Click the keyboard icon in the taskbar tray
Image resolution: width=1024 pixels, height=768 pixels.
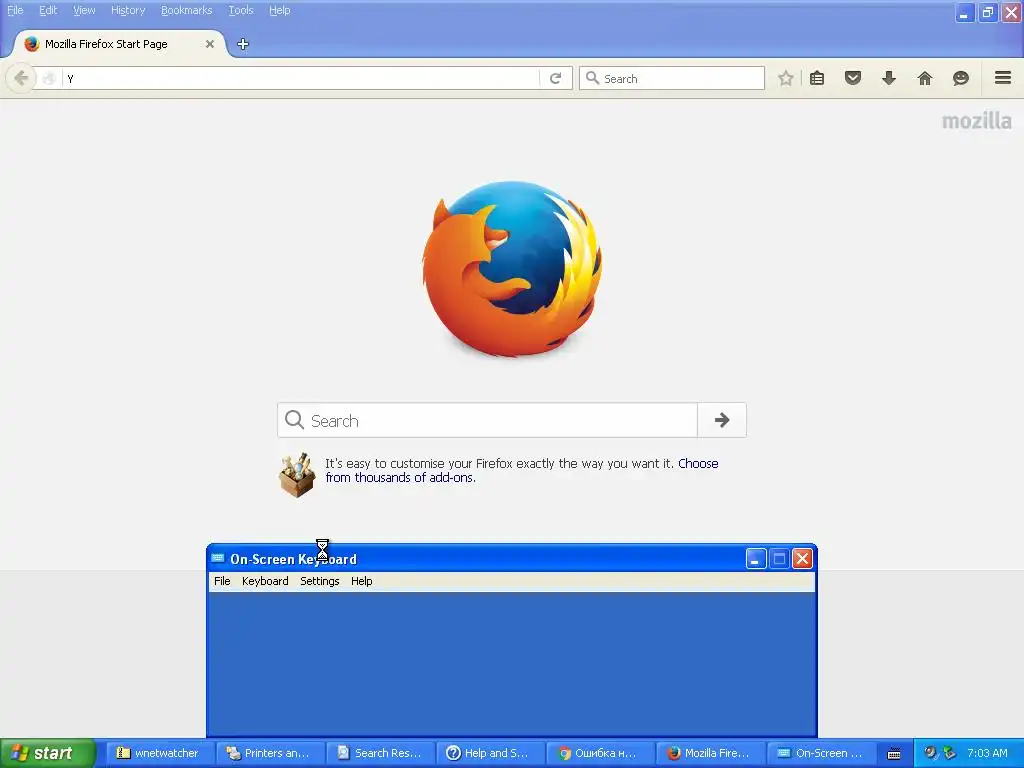(894, 754)
